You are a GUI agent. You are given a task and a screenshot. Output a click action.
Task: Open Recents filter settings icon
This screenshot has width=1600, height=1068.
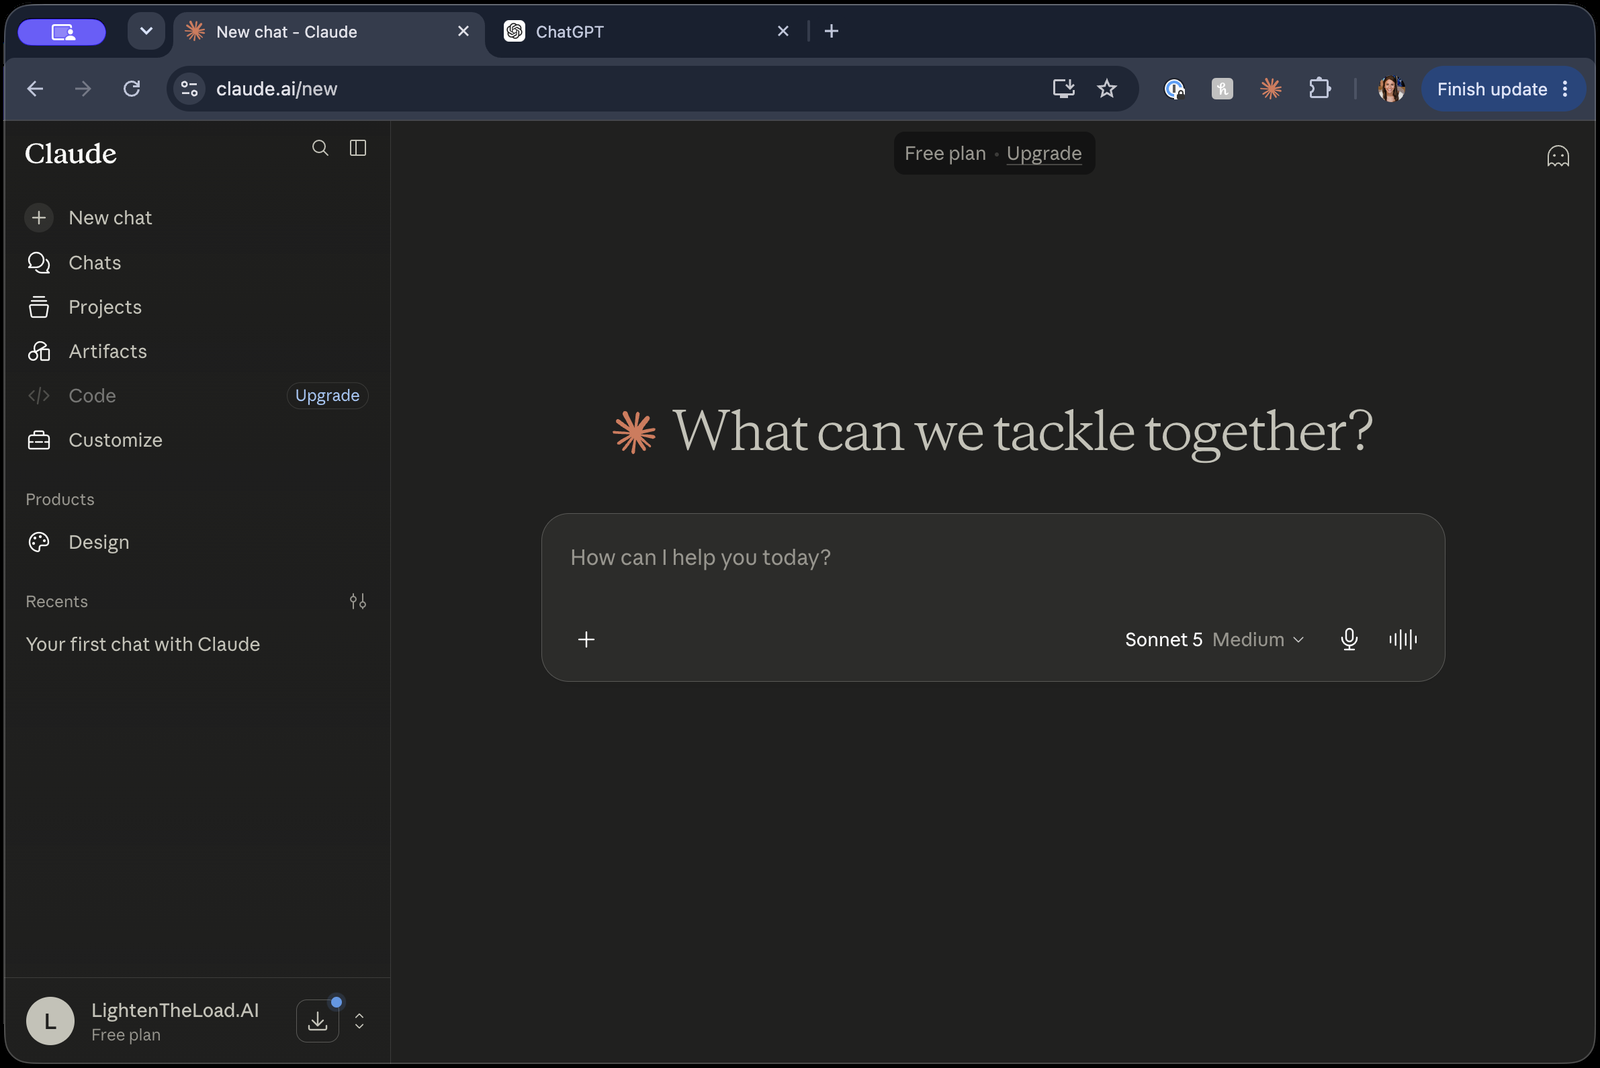pos(358,601)
